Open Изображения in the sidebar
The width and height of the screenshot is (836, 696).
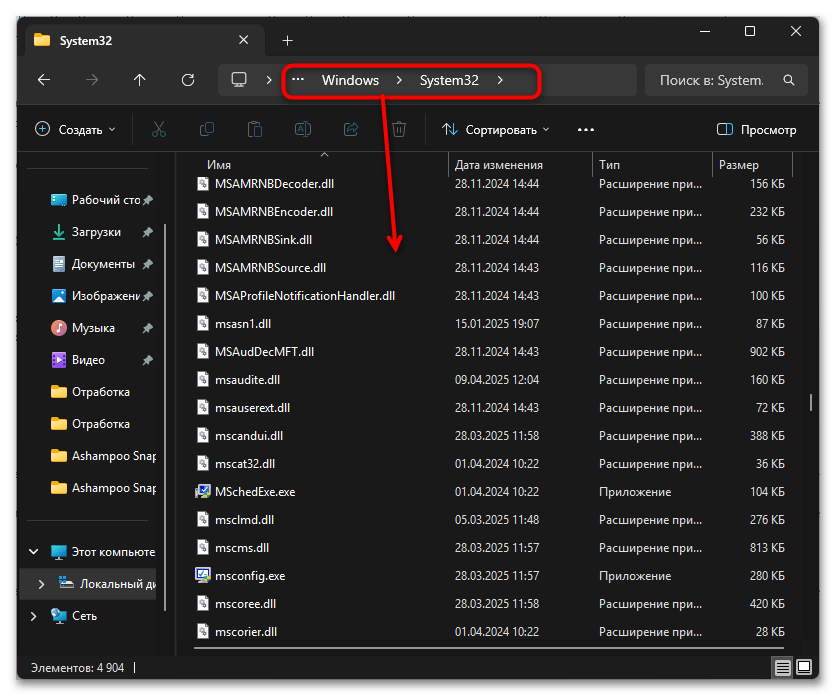click(x=96, y=296)
